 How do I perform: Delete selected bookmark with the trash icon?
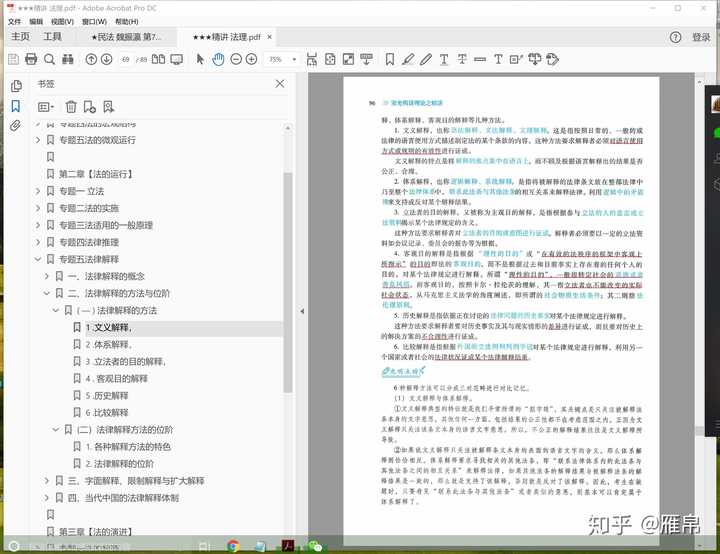point(71,106)
